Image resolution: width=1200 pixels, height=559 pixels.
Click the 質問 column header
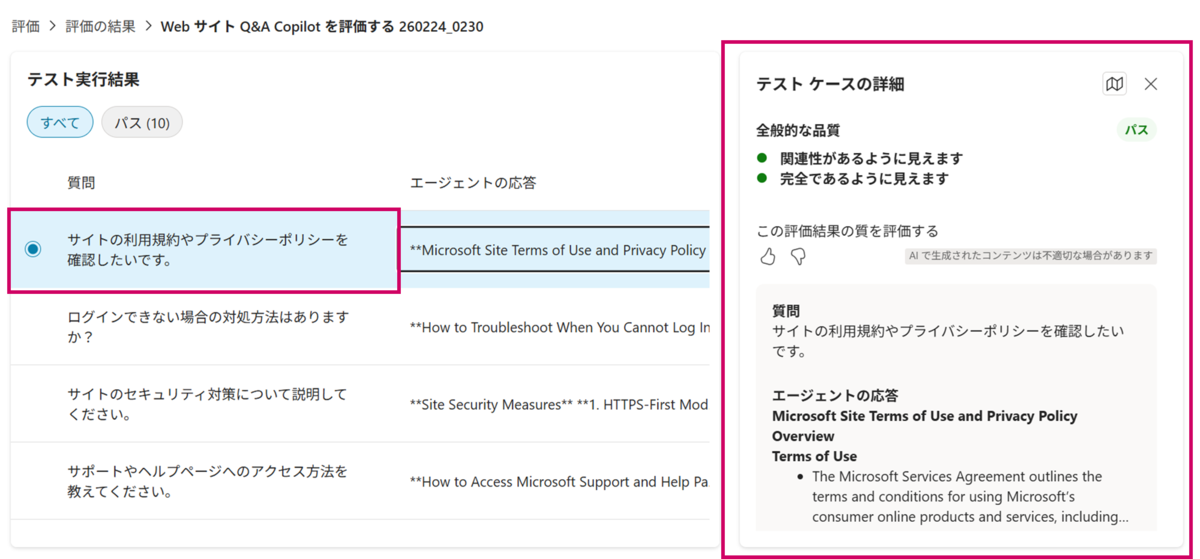[x=81, y=183]
